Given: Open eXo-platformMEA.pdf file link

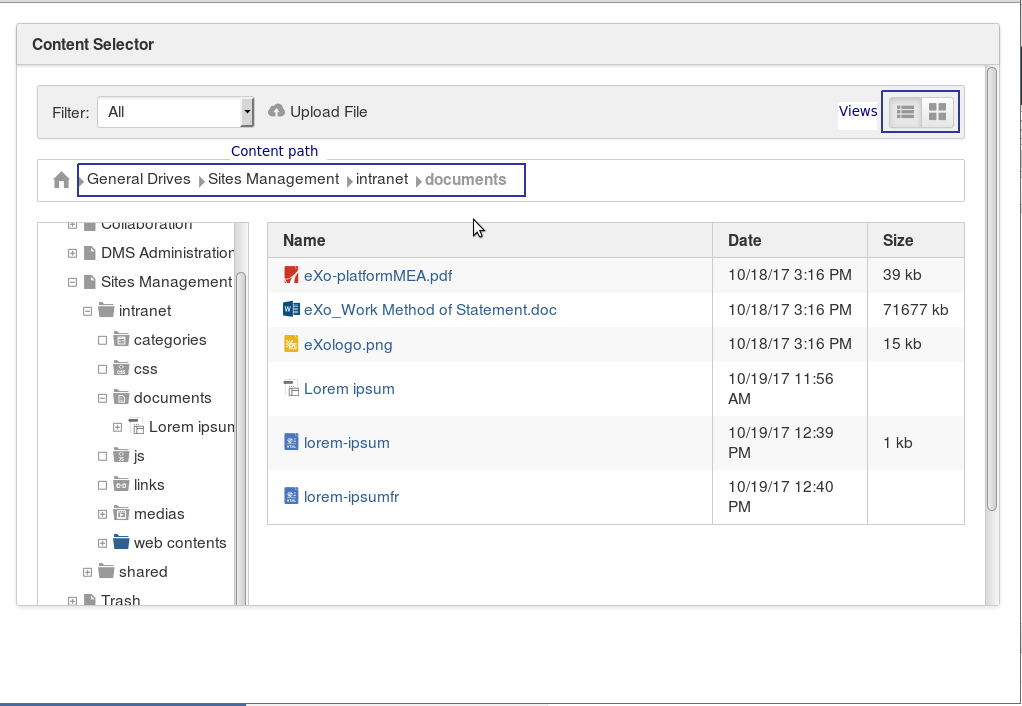Looking at the screenshot, I should point(378,275).
